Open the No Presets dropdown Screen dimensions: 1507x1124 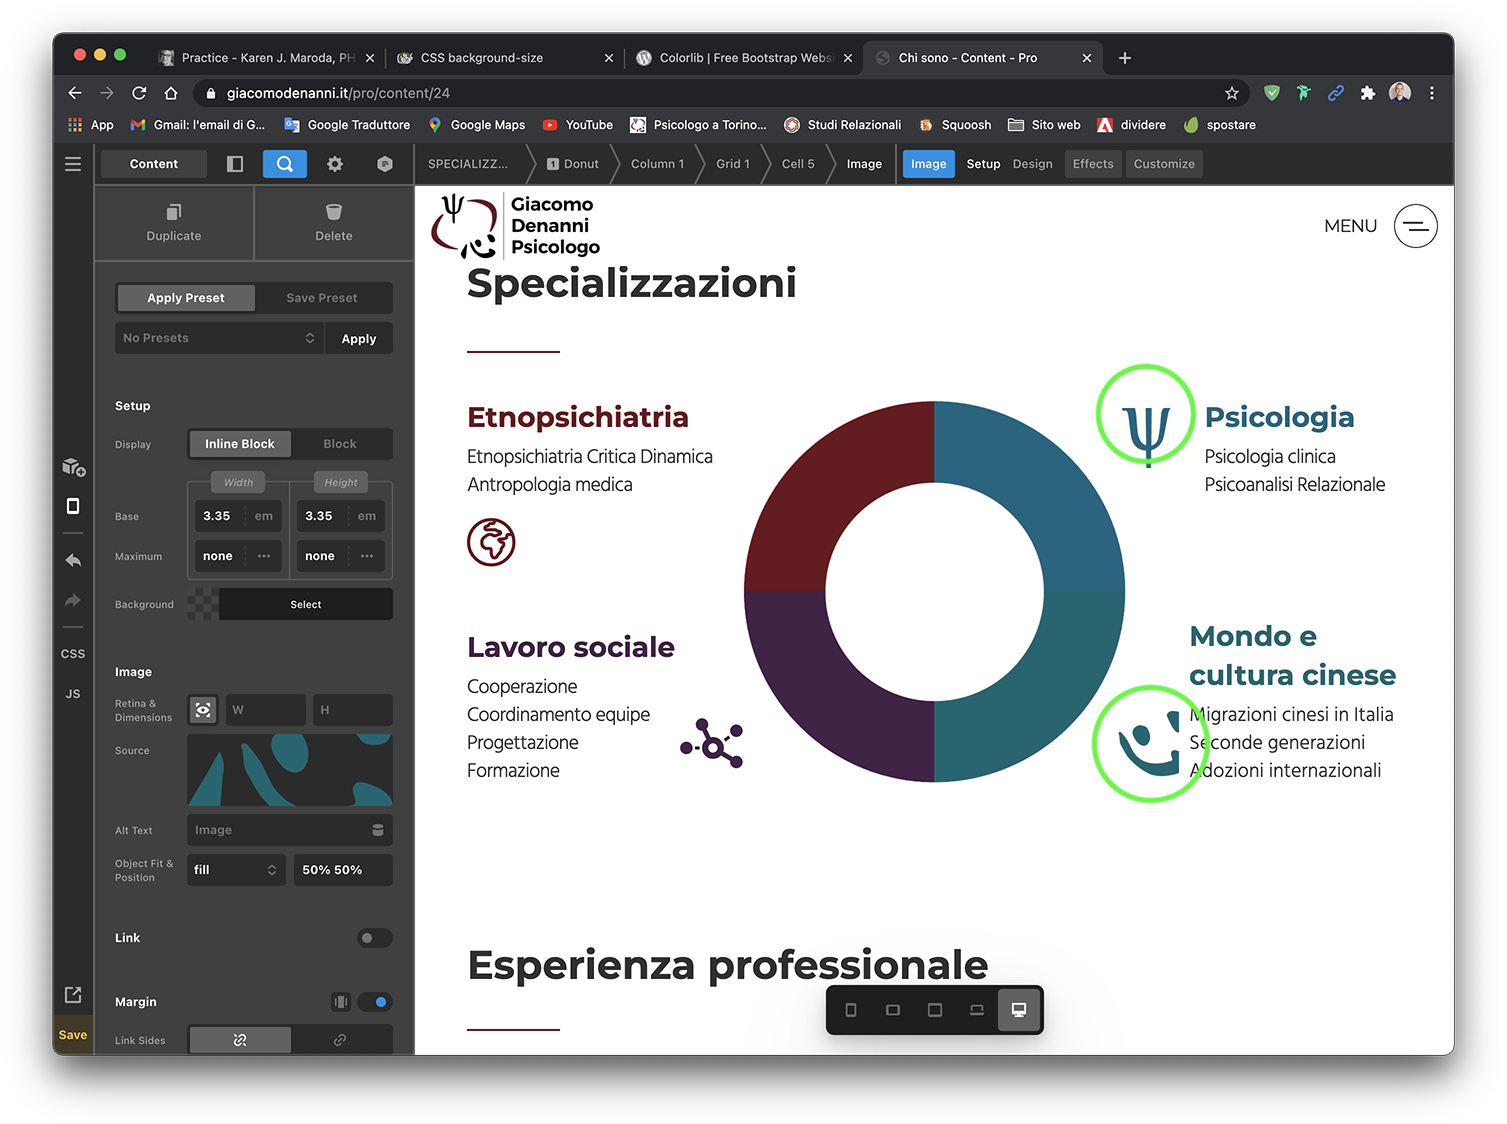point(219,338)
